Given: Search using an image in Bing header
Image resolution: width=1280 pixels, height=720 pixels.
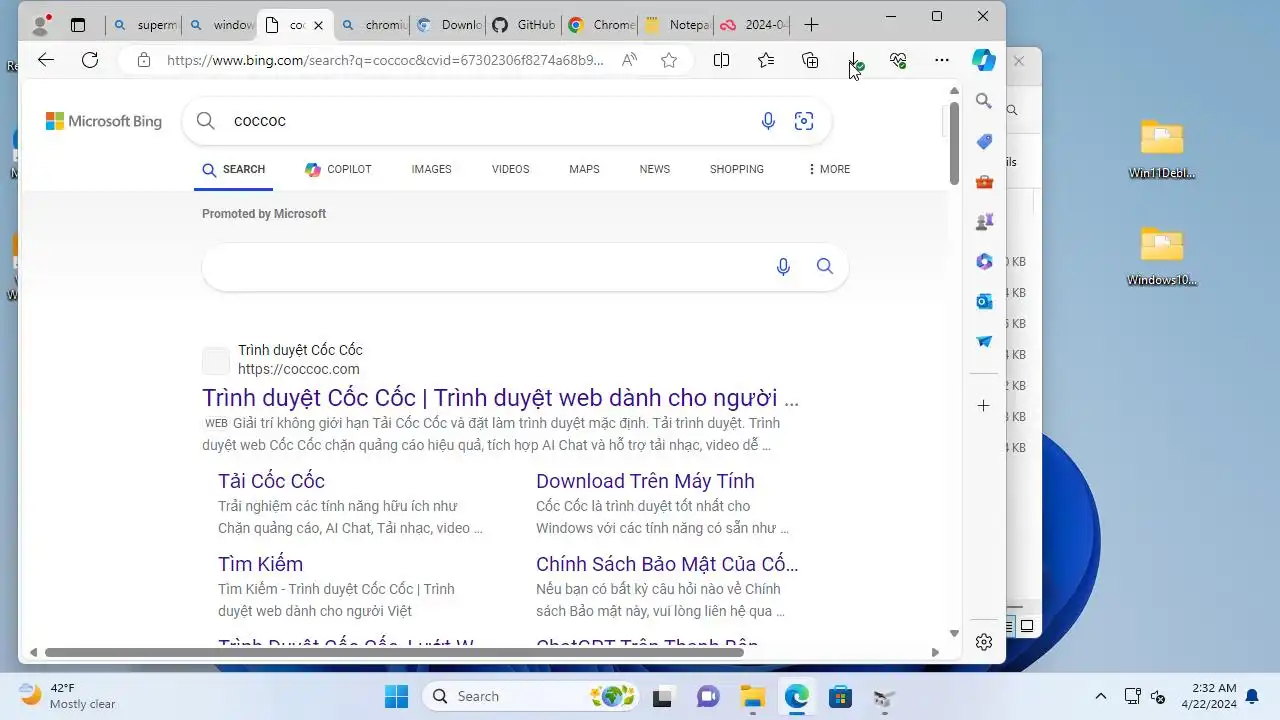Looking at the screenshot, I should pyautogui.click(x=804, y=121).
